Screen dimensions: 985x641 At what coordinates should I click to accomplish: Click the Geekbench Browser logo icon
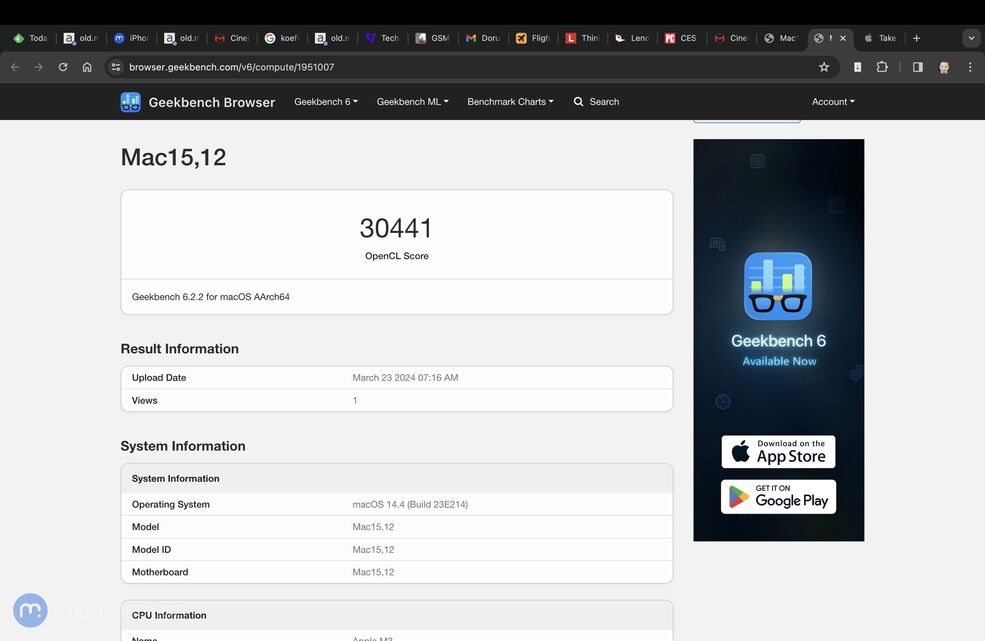click(131, 102)
